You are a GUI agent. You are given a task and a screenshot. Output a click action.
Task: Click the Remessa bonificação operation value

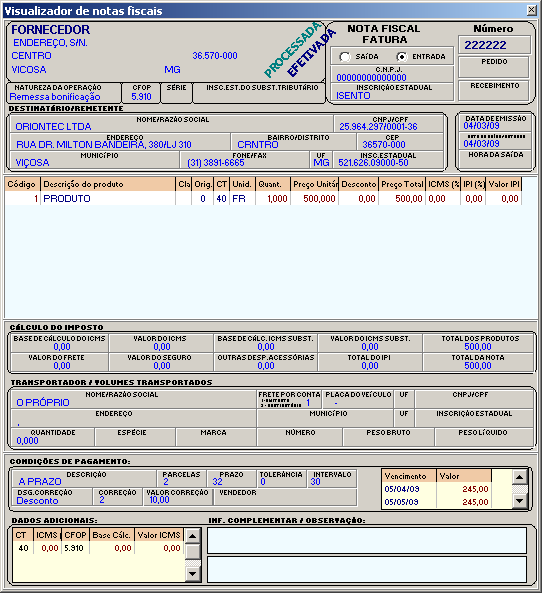[55, 97]
